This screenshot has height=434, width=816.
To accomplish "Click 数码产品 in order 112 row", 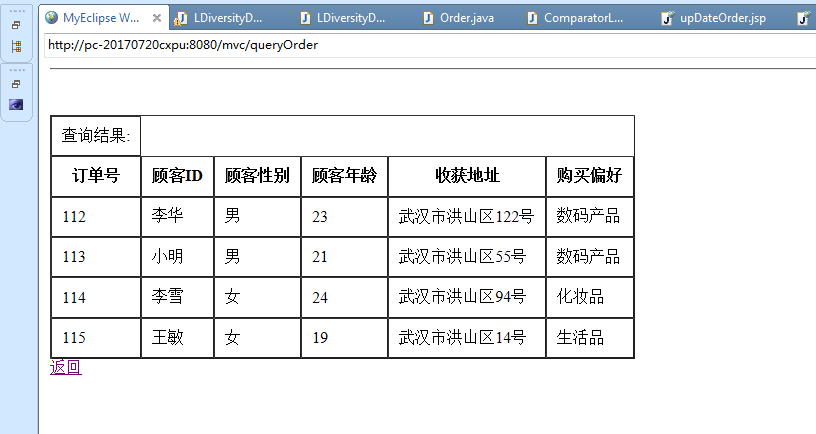I will [x=588, y=215].
